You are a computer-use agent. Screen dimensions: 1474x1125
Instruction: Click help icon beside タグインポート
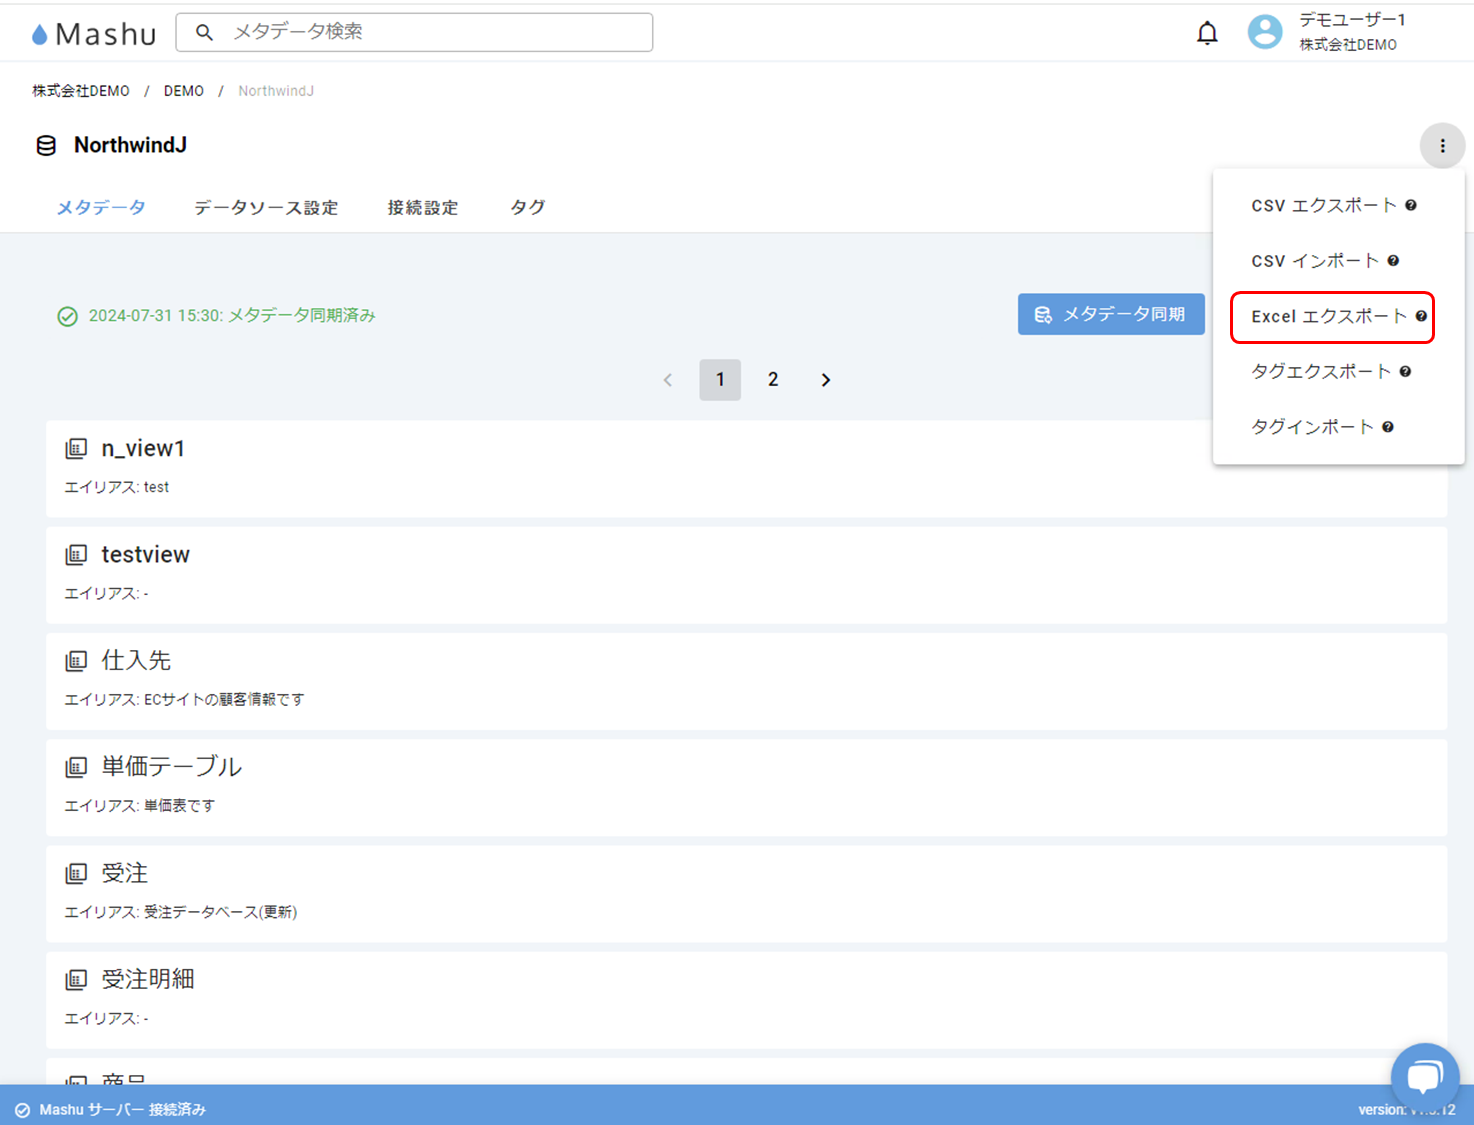coord(1387,427)
